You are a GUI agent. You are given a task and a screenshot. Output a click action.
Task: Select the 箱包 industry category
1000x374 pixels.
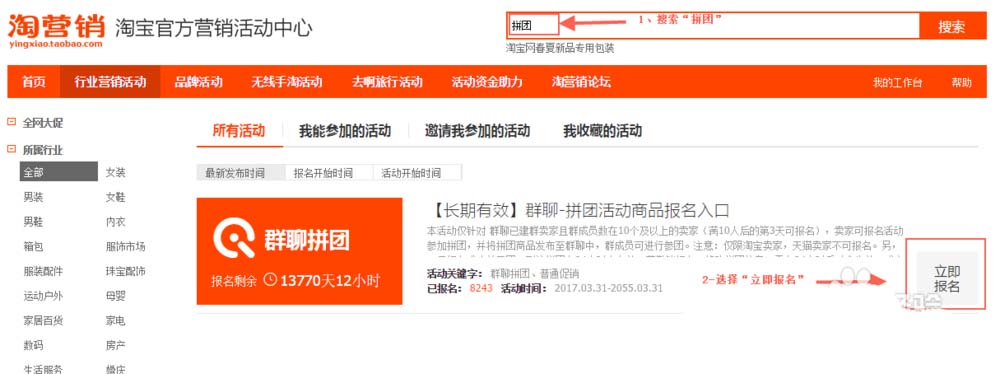click(33, 246)
